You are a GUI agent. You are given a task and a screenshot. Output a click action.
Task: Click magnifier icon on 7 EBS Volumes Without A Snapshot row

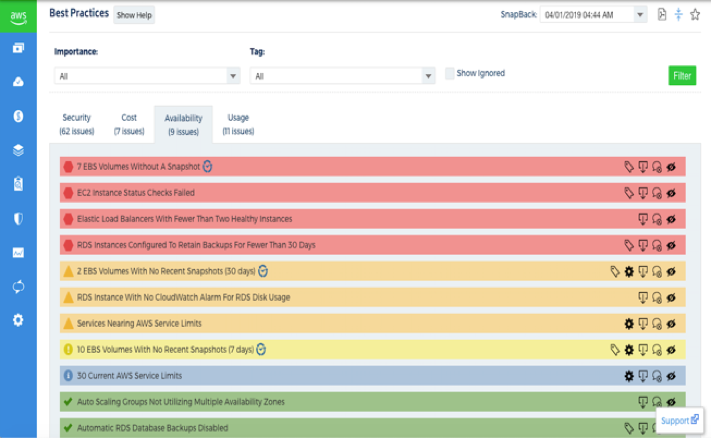coord(657,167)
